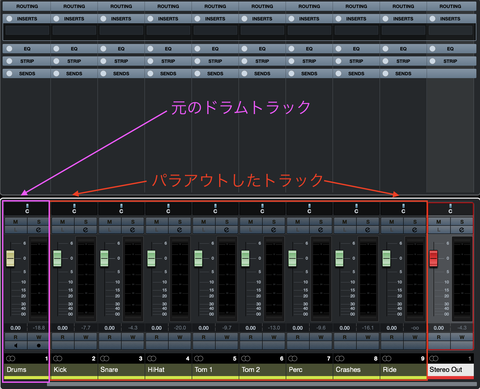The image size is (480, 389).
Task: Select the Ride channel name label
Action: pyautogui.click(x=403, y=370)
